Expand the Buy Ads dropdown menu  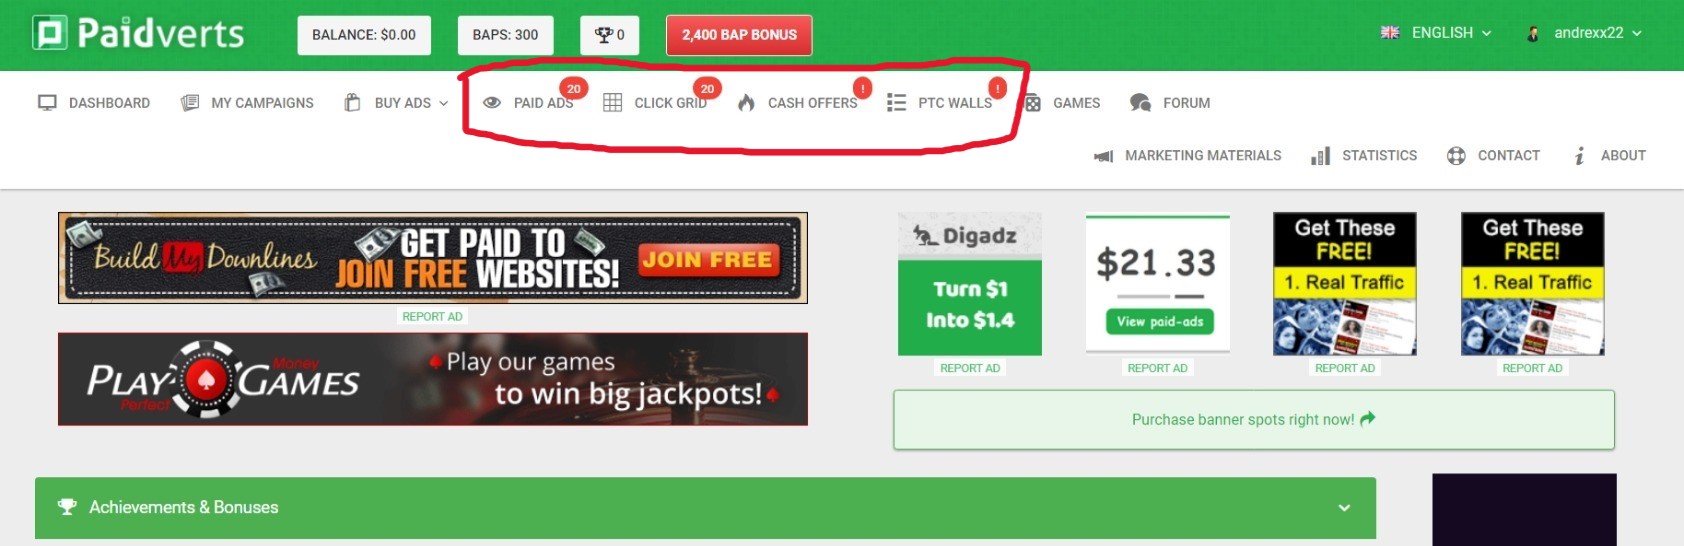click(x=396, y=103)
